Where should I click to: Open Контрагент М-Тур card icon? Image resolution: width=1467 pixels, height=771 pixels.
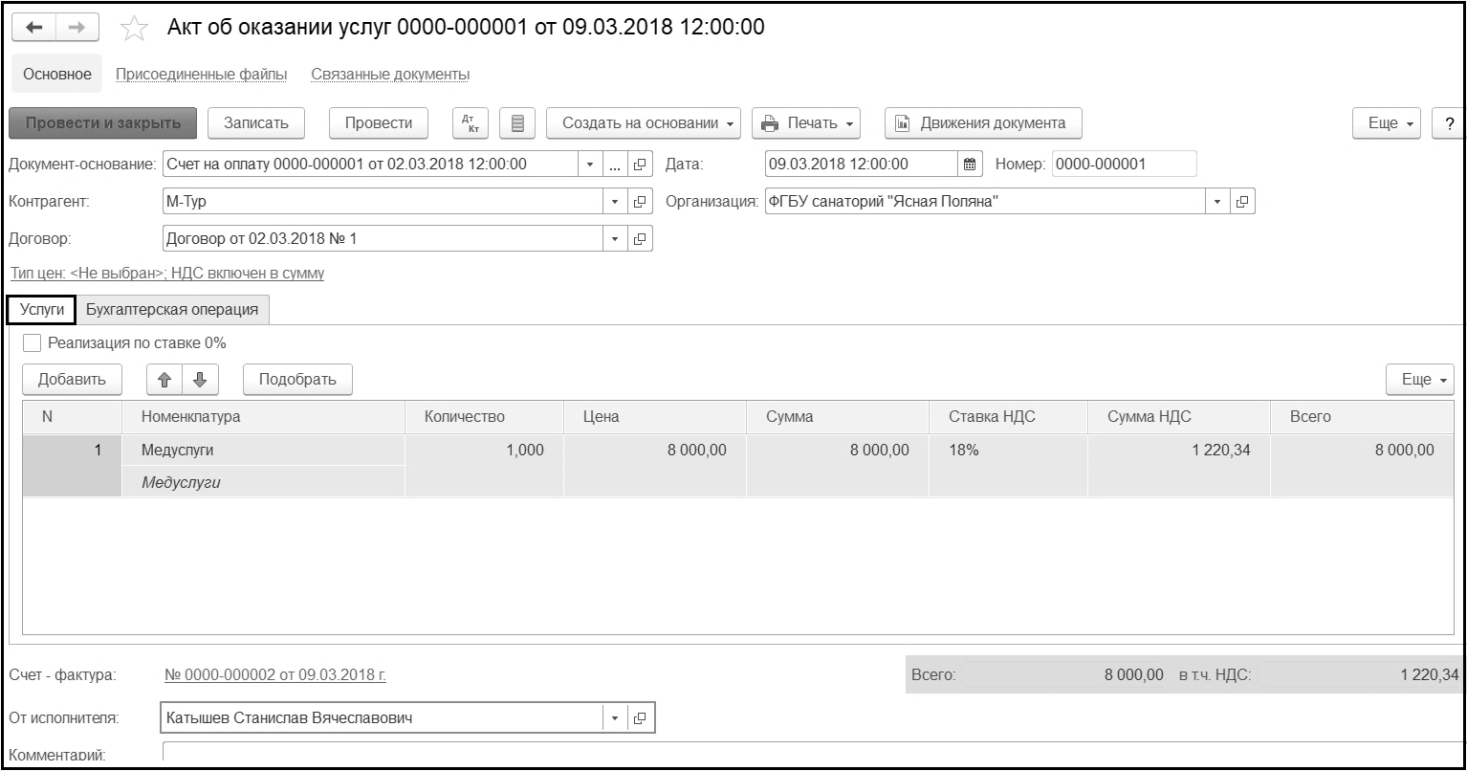[x=641, y=200]
